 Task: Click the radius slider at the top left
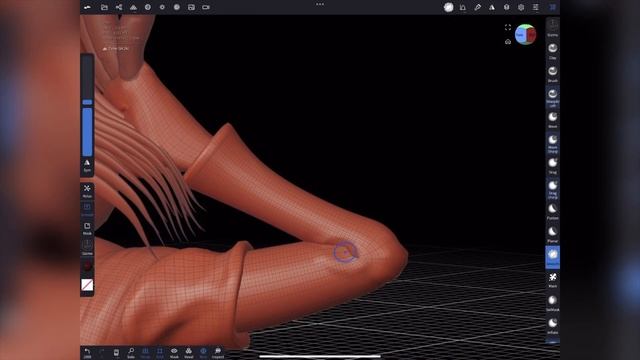click(87, 80)
